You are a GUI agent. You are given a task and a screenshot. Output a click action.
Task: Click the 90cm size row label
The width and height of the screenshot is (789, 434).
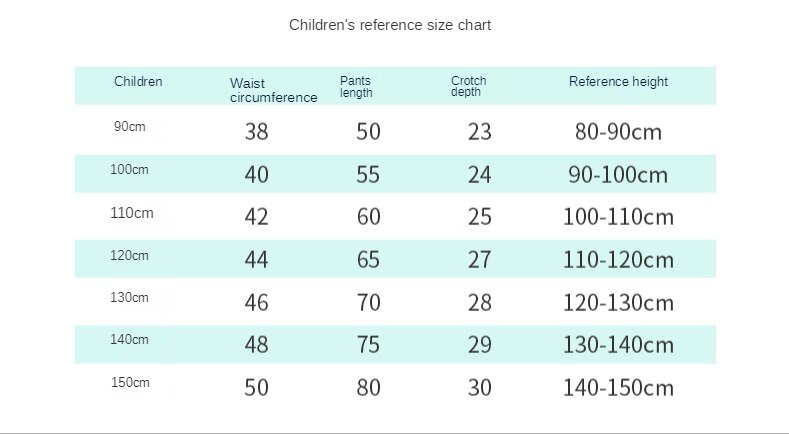[x=130, y=126]
